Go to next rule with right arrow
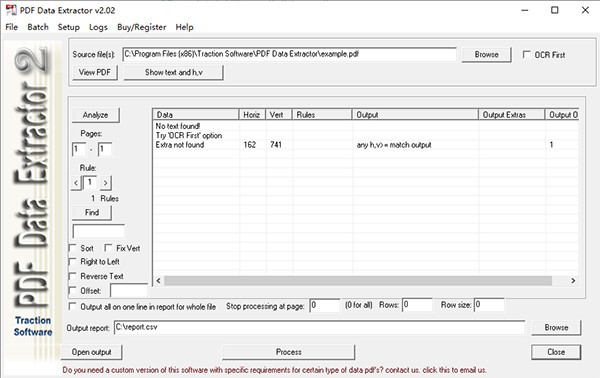This screenshot has width=600, height=378. point(106,183)
